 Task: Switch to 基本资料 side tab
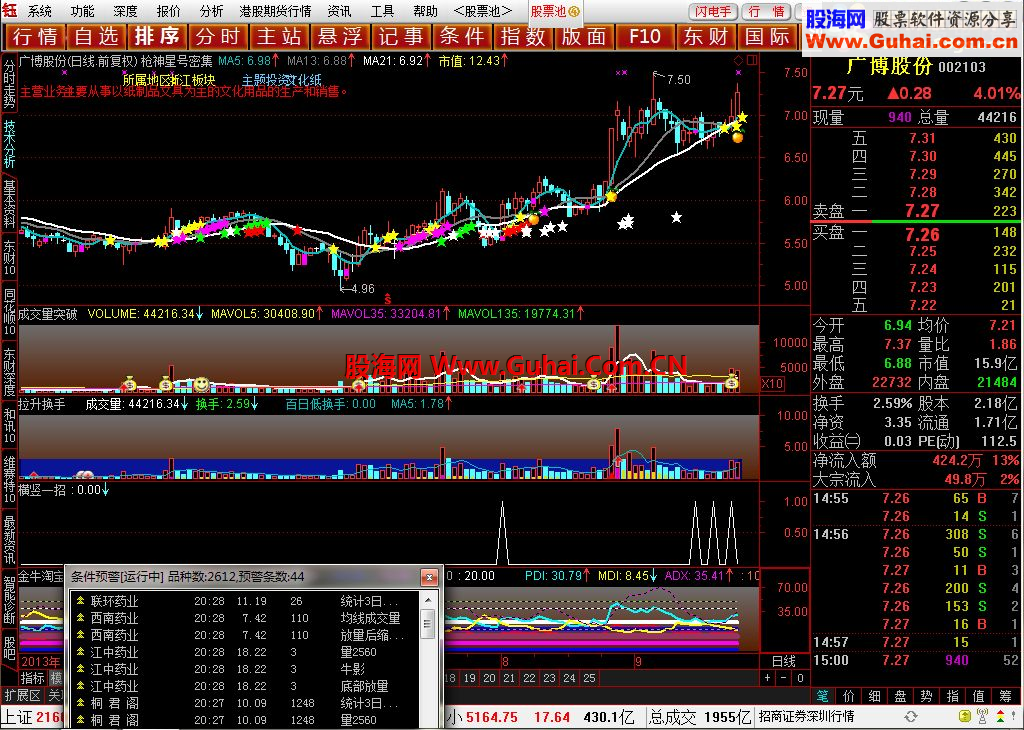click(x=9, y=204)
